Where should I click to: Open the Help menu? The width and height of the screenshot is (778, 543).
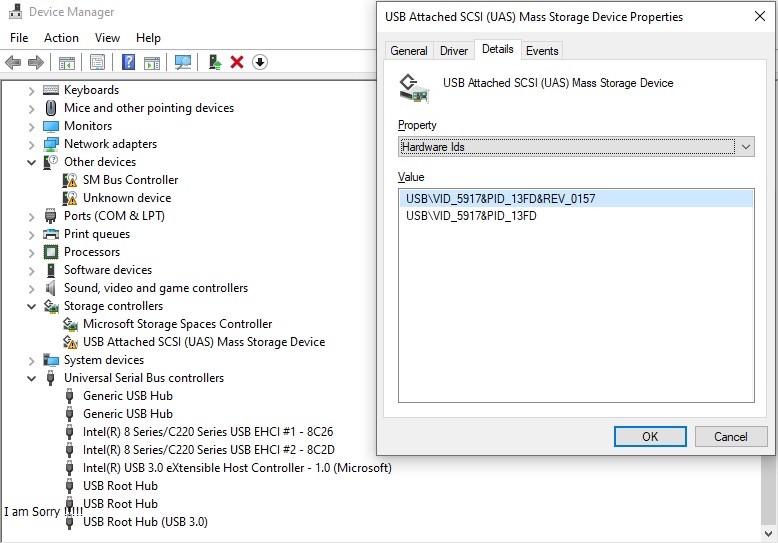[148, 38]
